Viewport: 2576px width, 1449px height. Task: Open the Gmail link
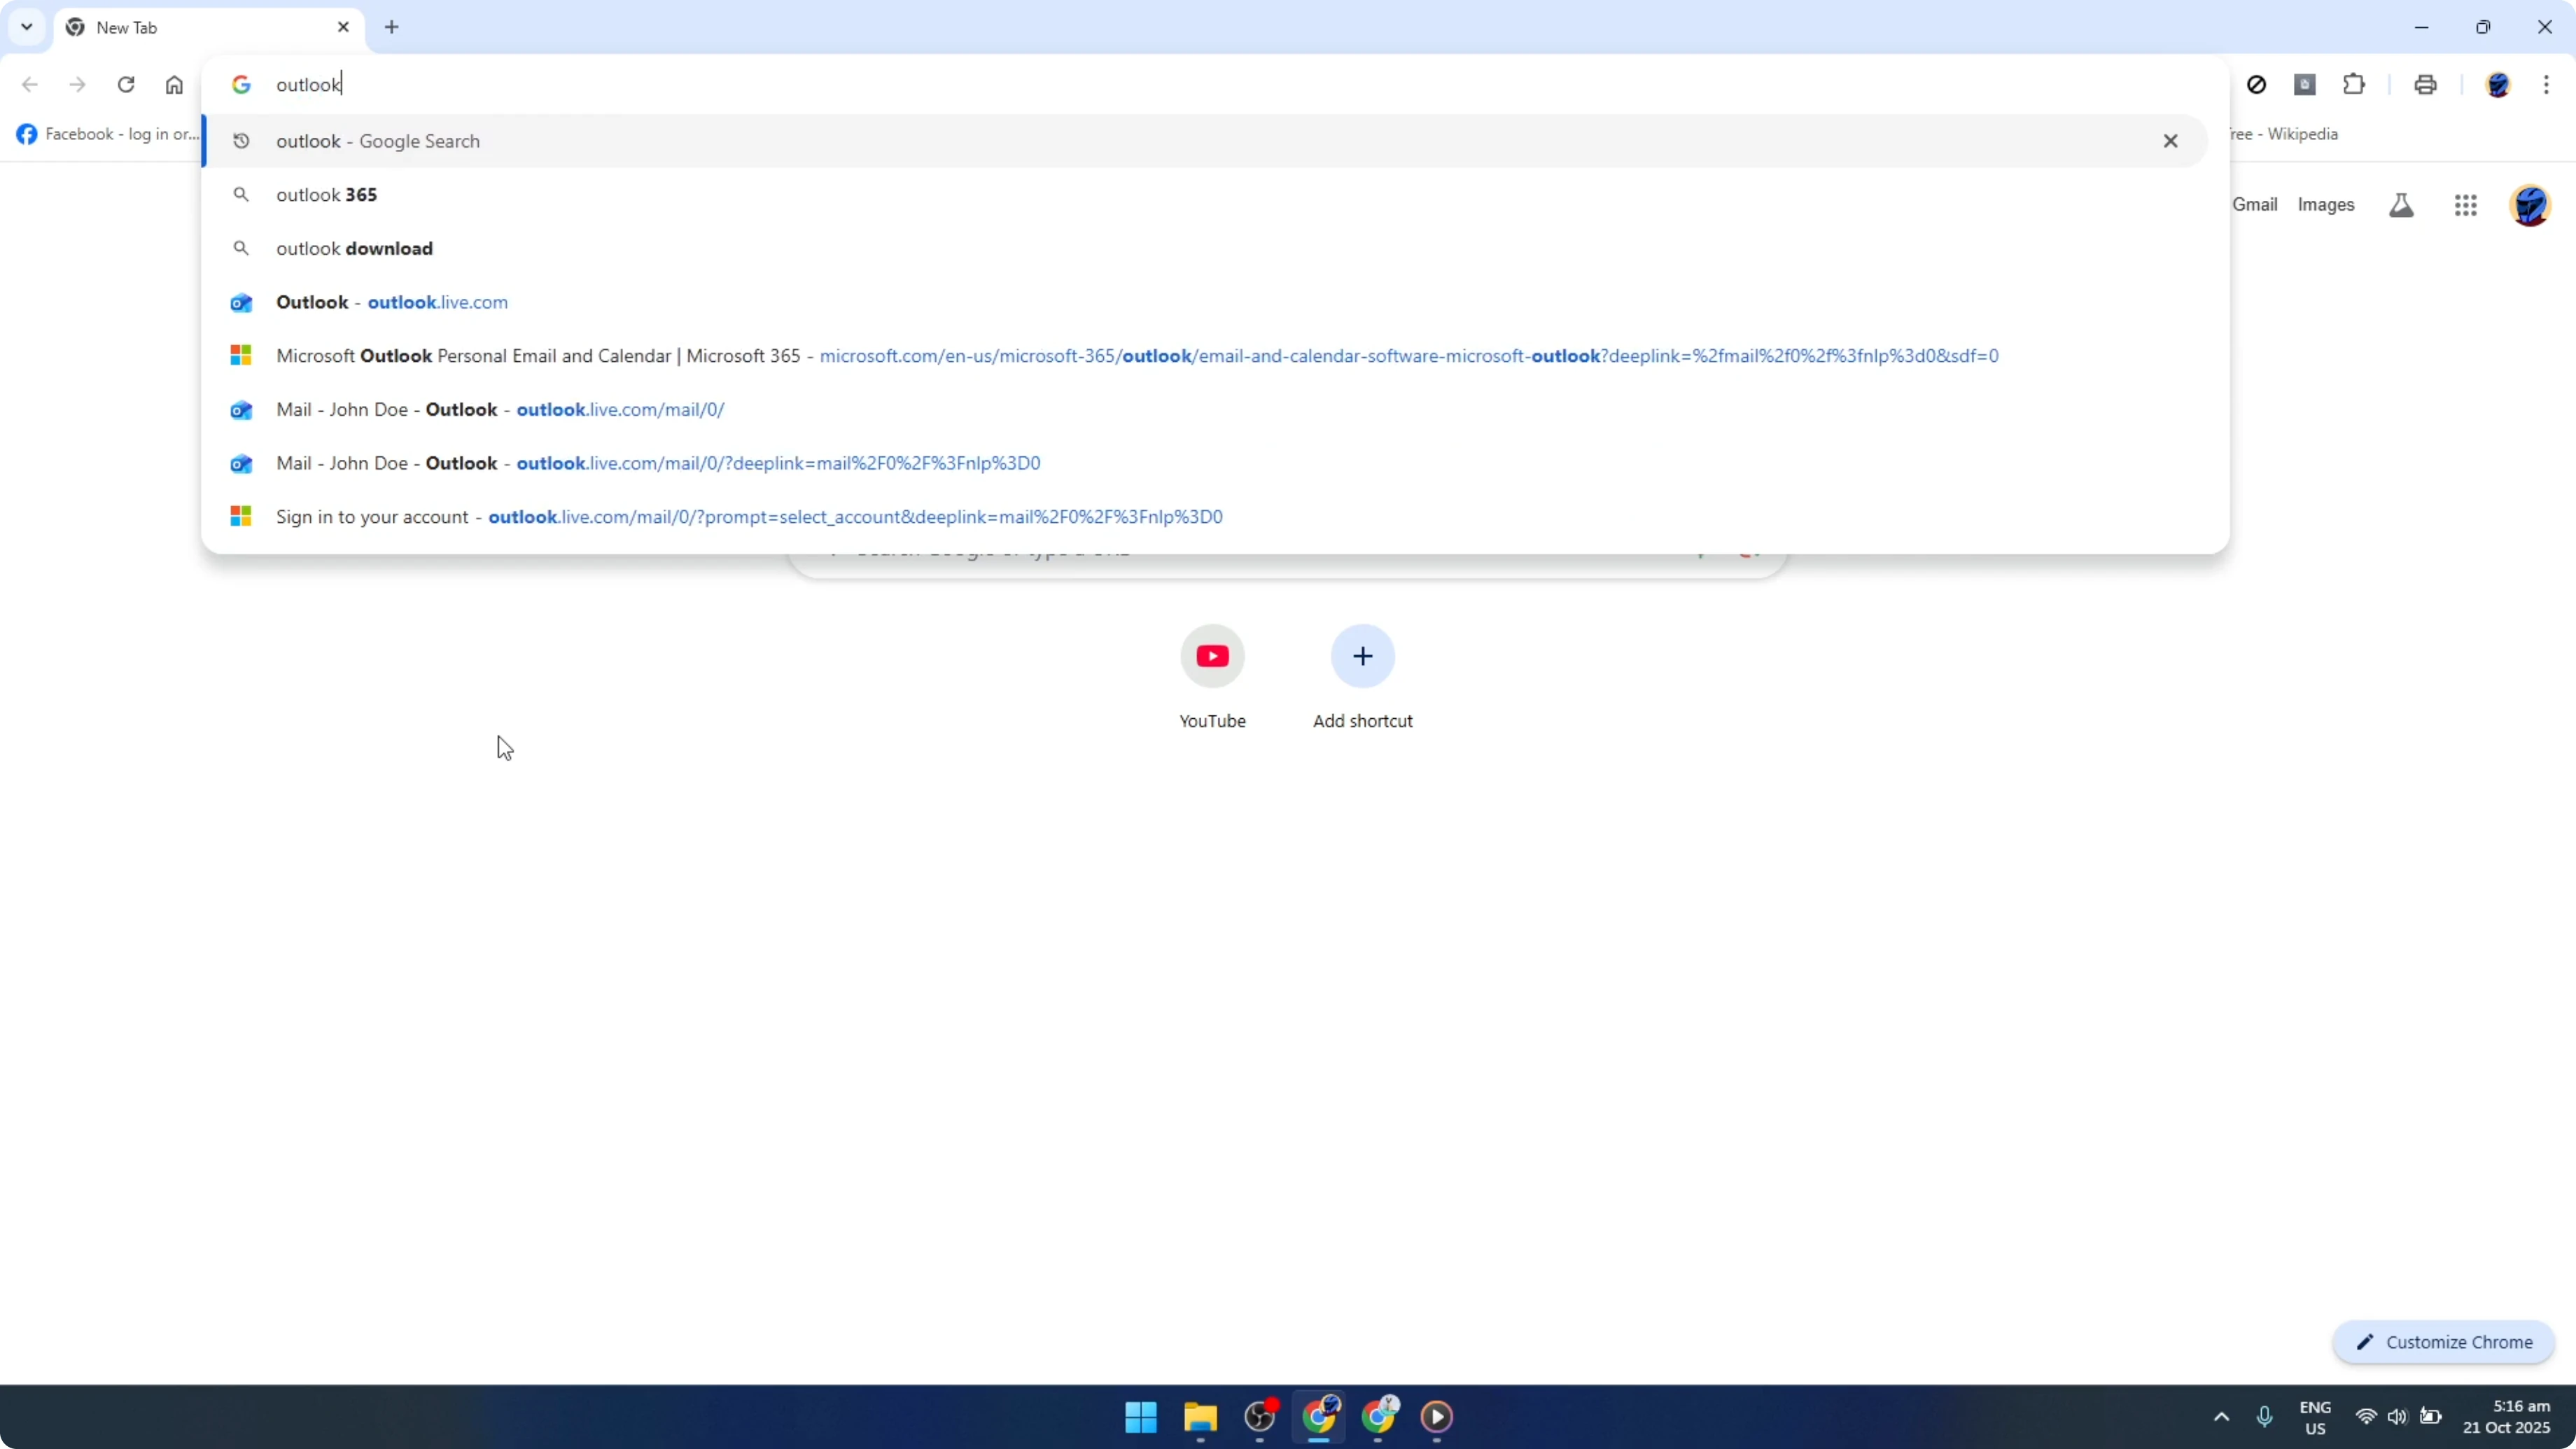coord(2255,204)
